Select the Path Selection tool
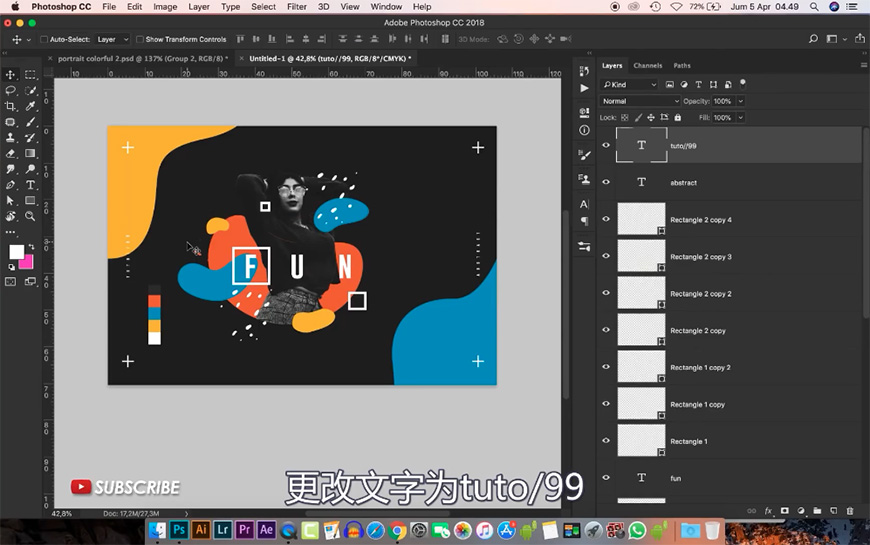Viewport: 870px width, 545px height. pyautogui.click(x=11, y=200)
